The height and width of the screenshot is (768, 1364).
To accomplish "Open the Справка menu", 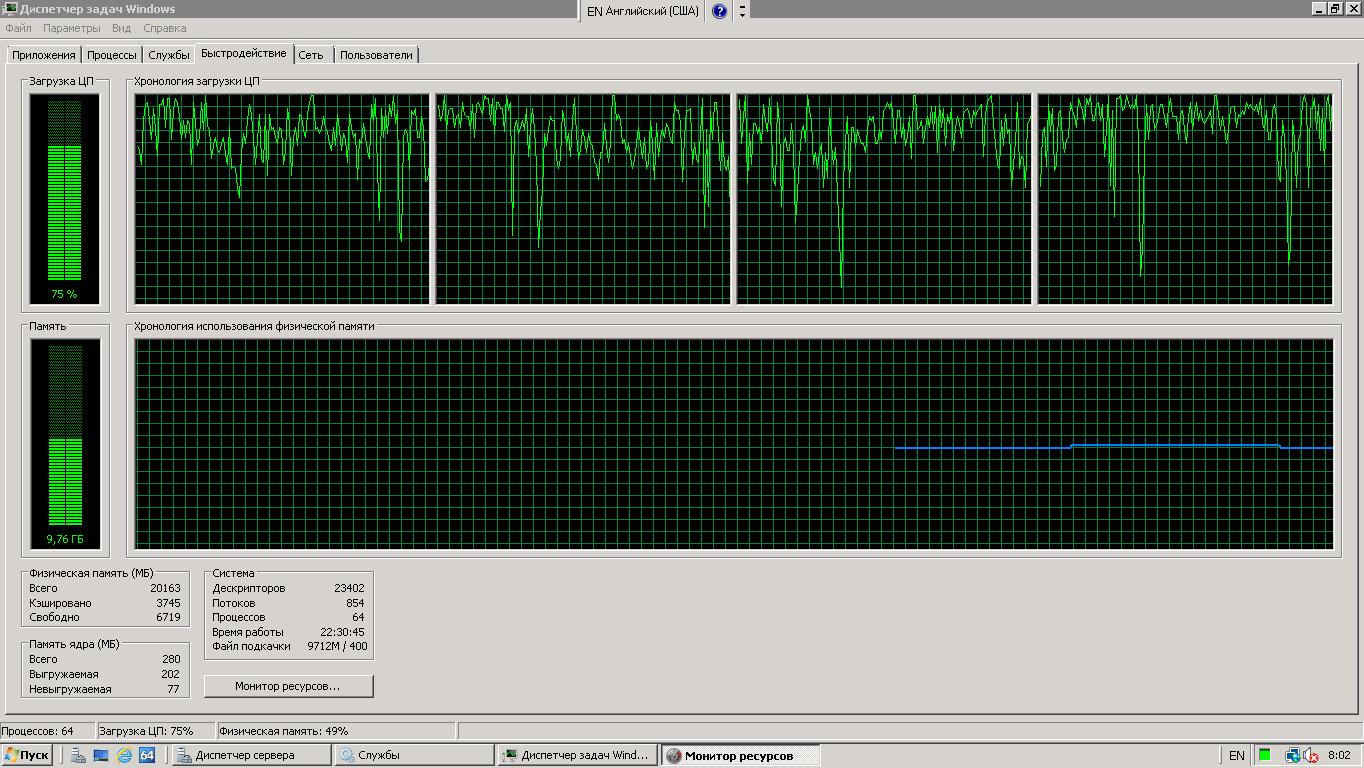I will pos(164,28).
